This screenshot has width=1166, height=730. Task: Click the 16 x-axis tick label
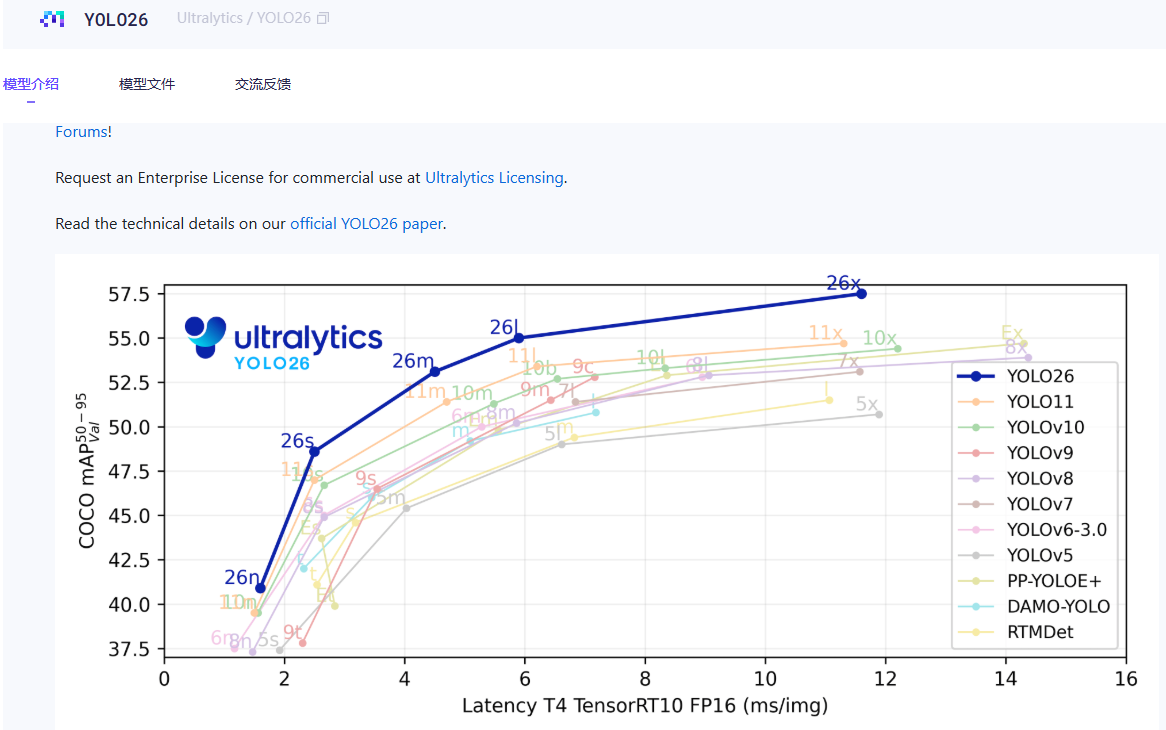click(x=1126, y=679)
